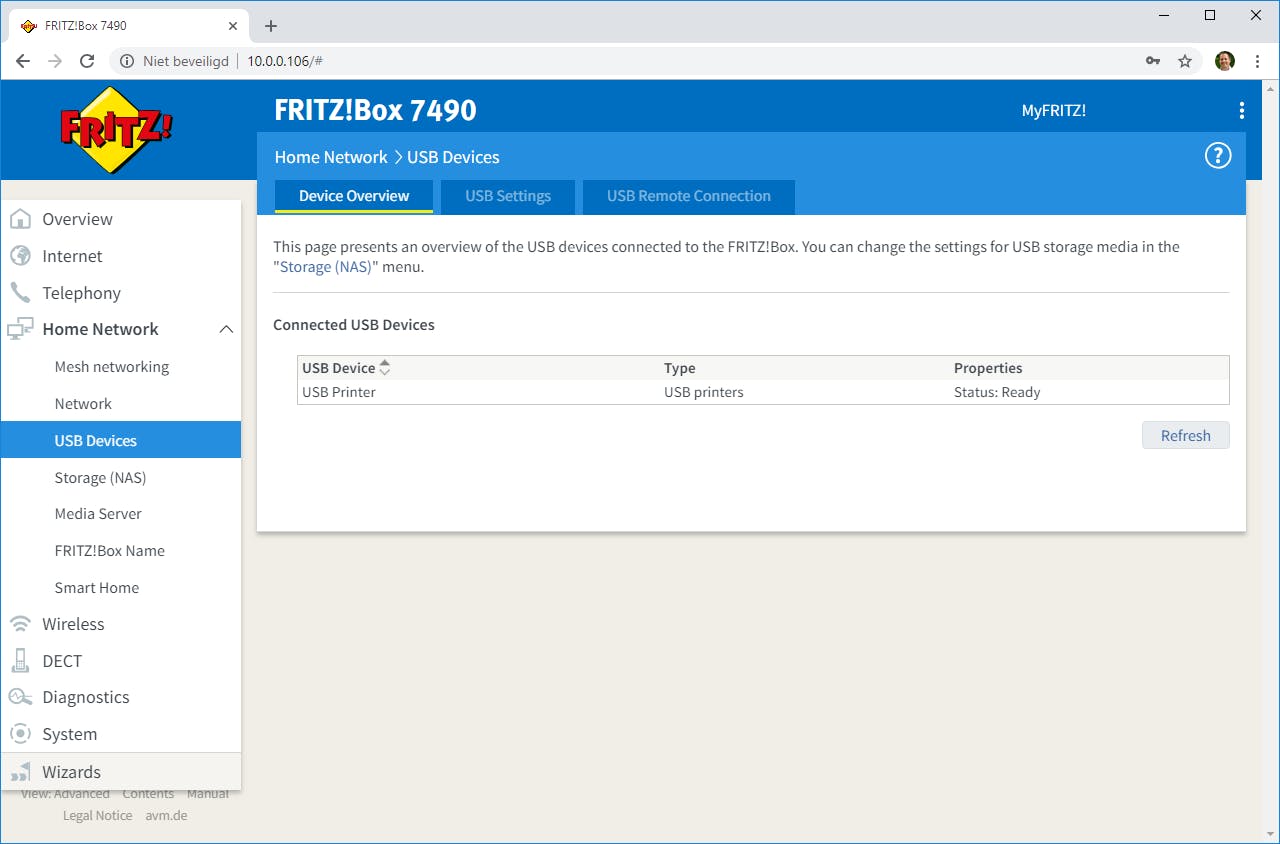Collapse the Home Network menu chevron
This screenshot has height=844, width=1280.
[226, 329]
